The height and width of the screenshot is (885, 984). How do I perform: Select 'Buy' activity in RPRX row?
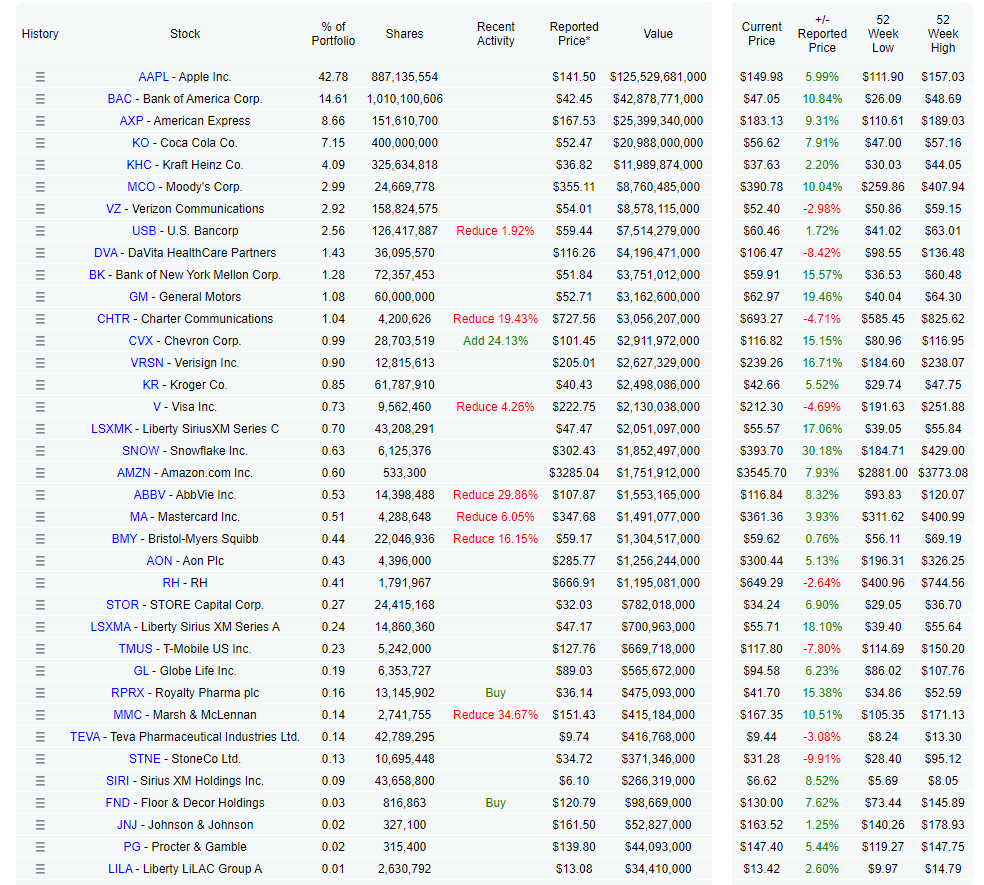tap(495, 693)
